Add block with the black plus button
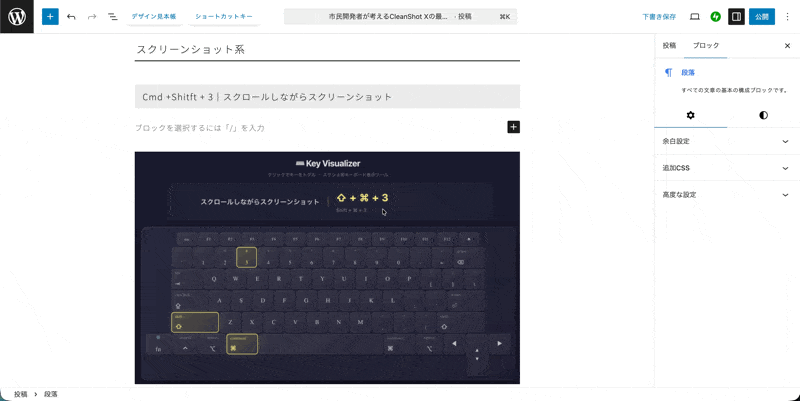The height and width of the screenshot is (401, 800). point(513,127)
